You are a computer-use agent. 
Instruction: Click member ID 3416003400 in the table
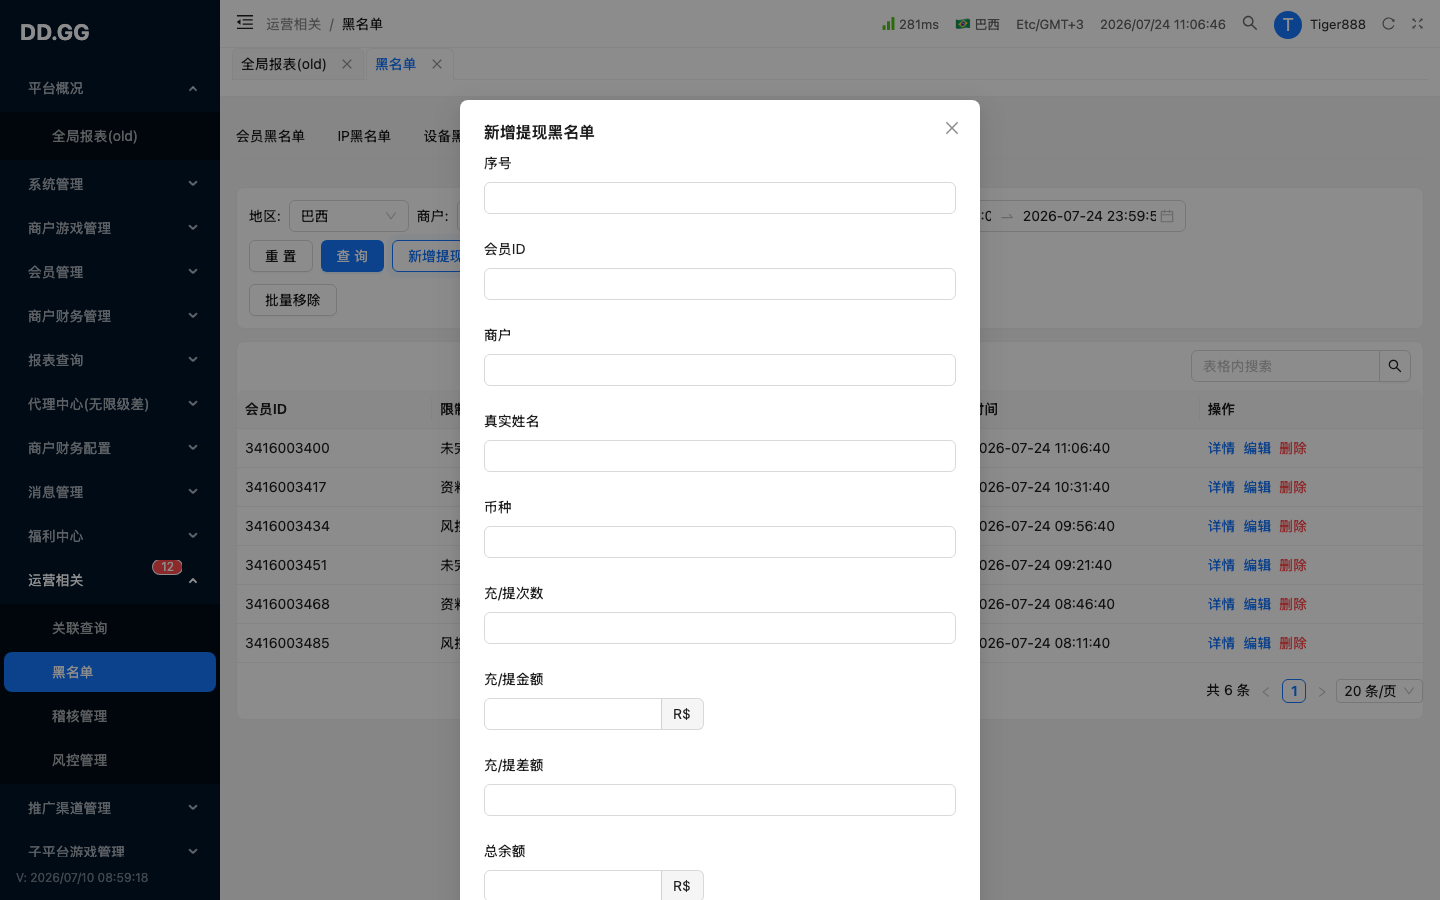[x=287, y=448]
